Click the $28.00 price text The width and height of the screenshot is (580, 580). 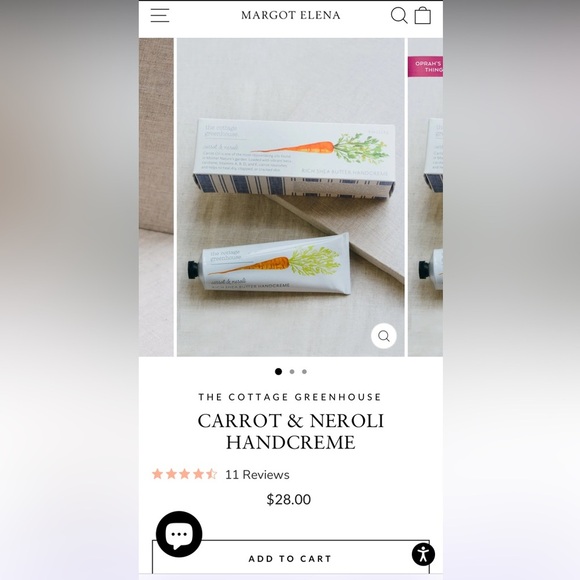click(289, 499)
